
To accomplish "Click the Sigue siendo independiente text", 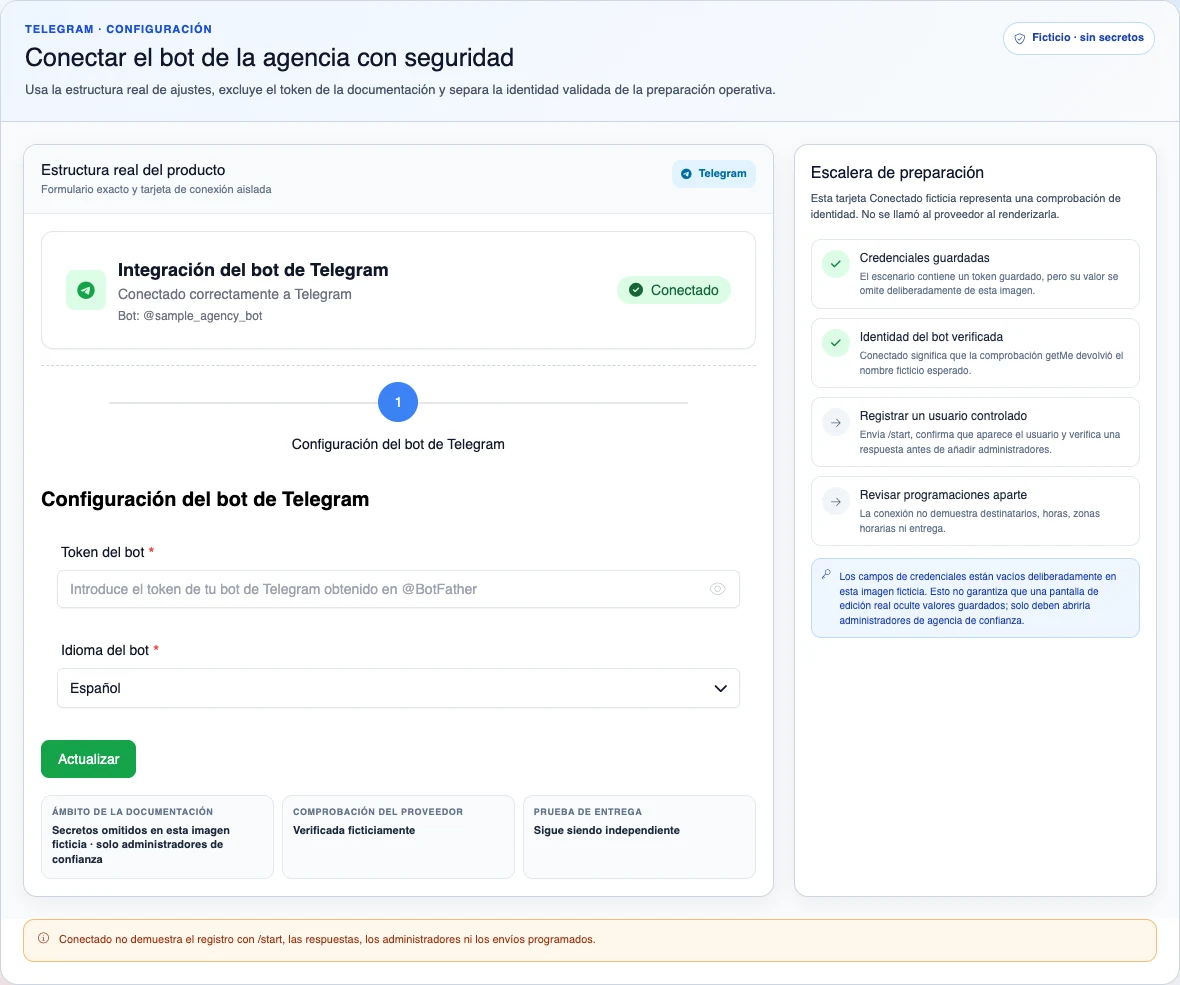I will (x=607, y=830).
